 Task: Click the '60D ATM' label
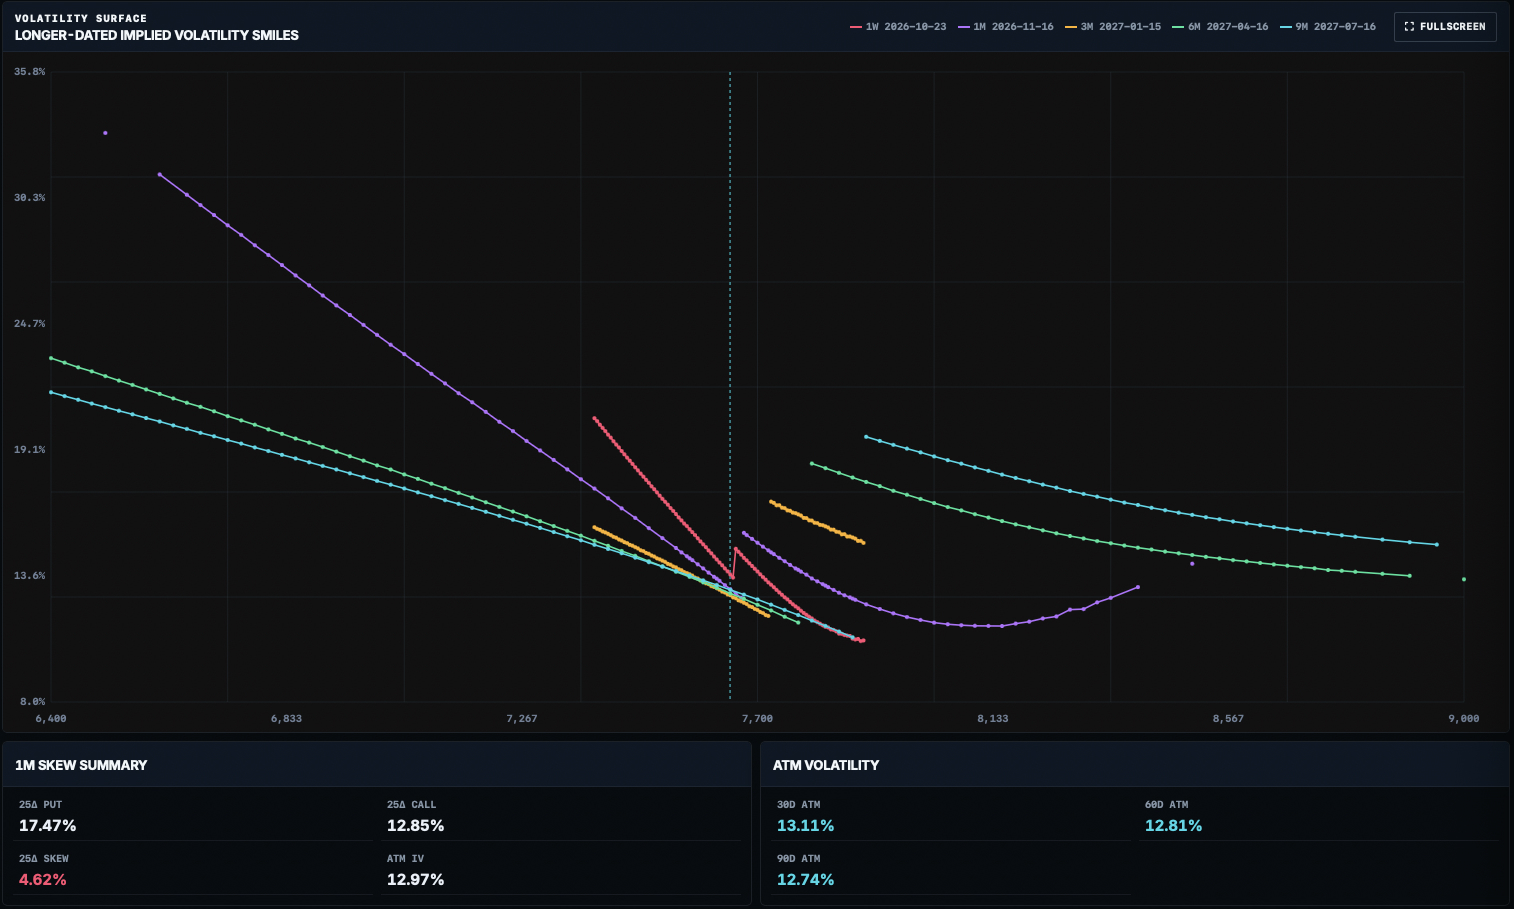(1167, 804)
